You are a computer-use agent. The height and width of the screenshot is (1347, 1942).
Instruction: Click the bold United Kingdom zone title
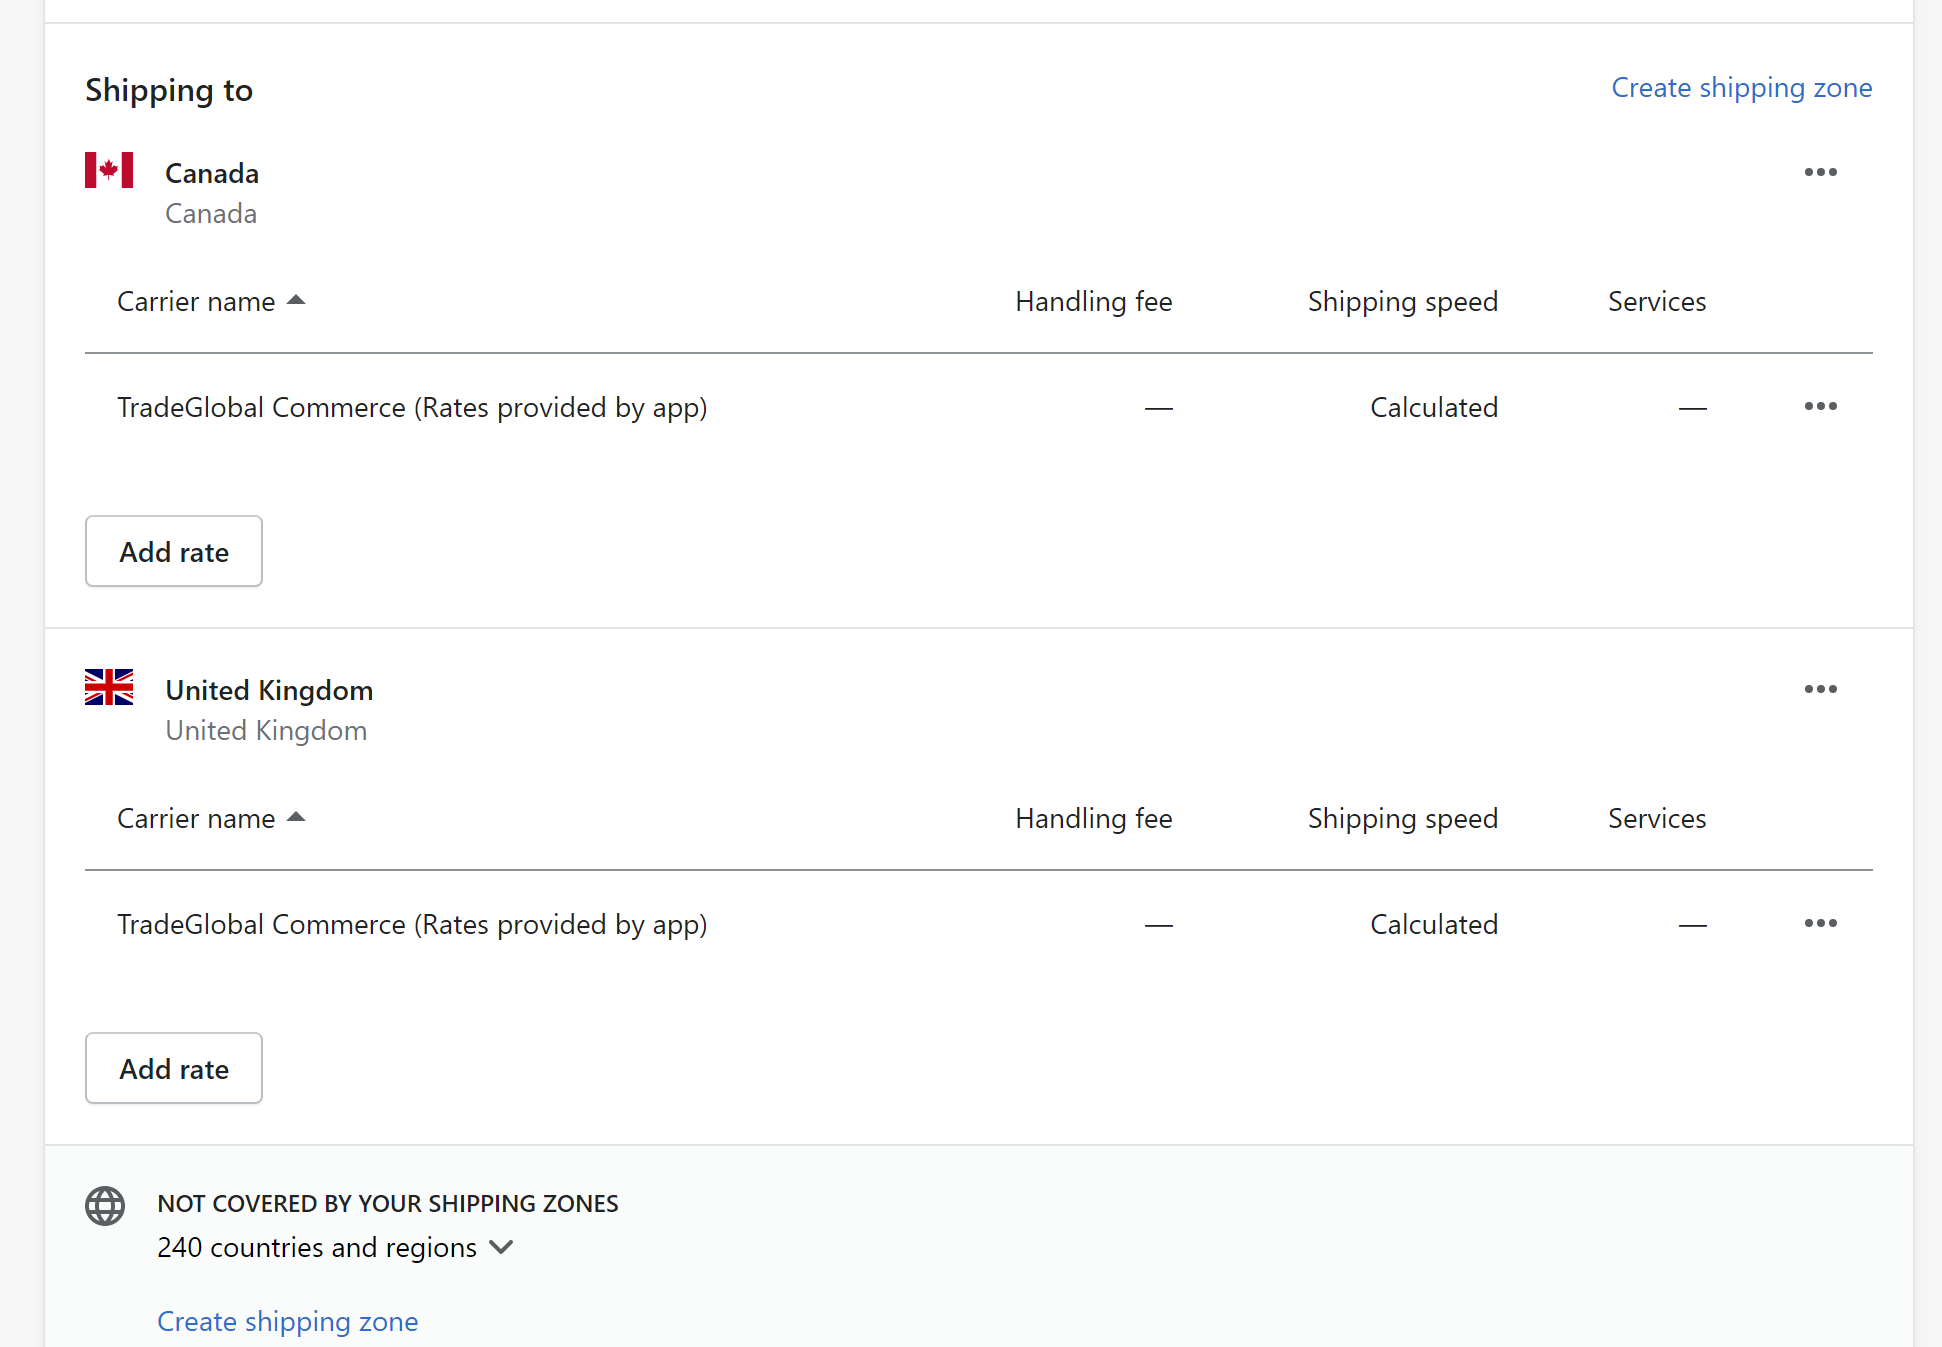269,690
